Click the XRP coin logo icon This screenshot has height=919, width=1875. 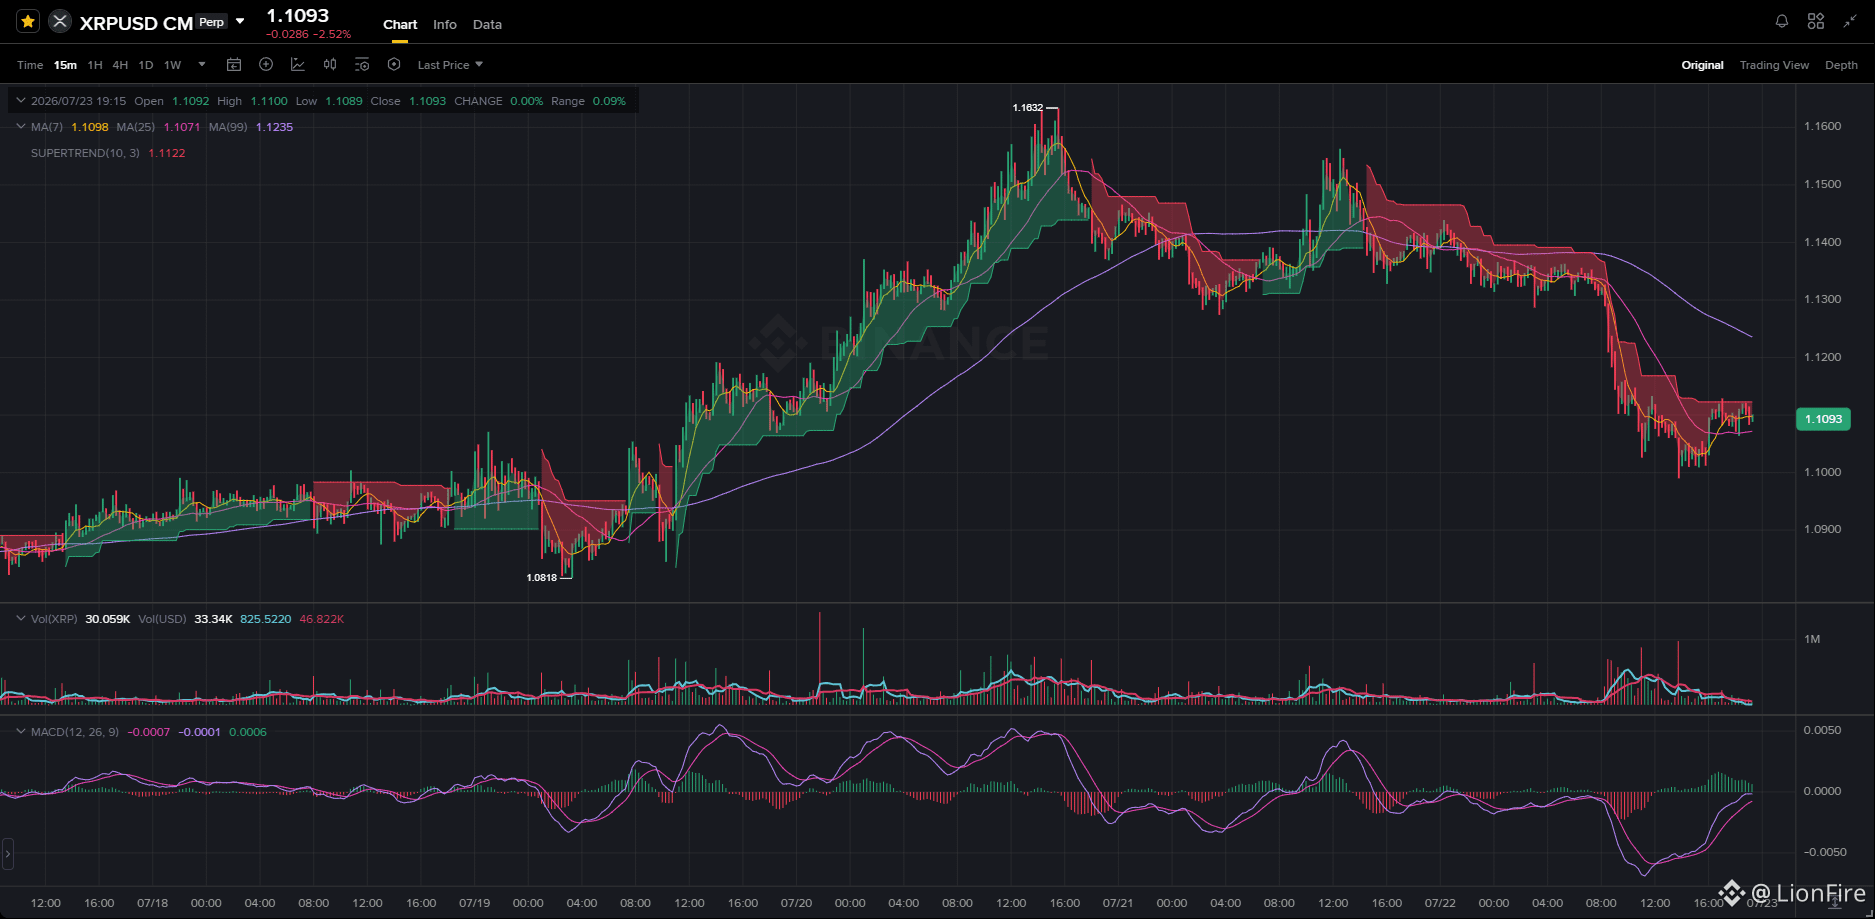[x=60, y=21]
